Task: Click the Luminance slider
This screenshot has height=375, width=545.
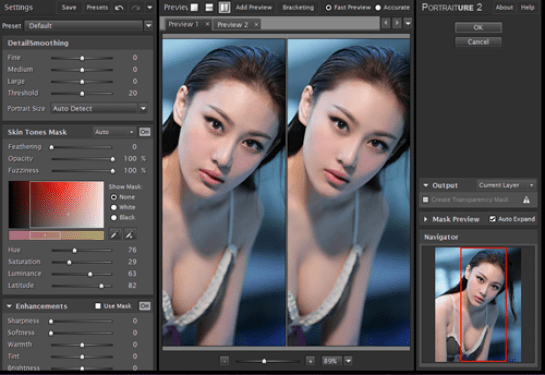Action: pos(82,274)
